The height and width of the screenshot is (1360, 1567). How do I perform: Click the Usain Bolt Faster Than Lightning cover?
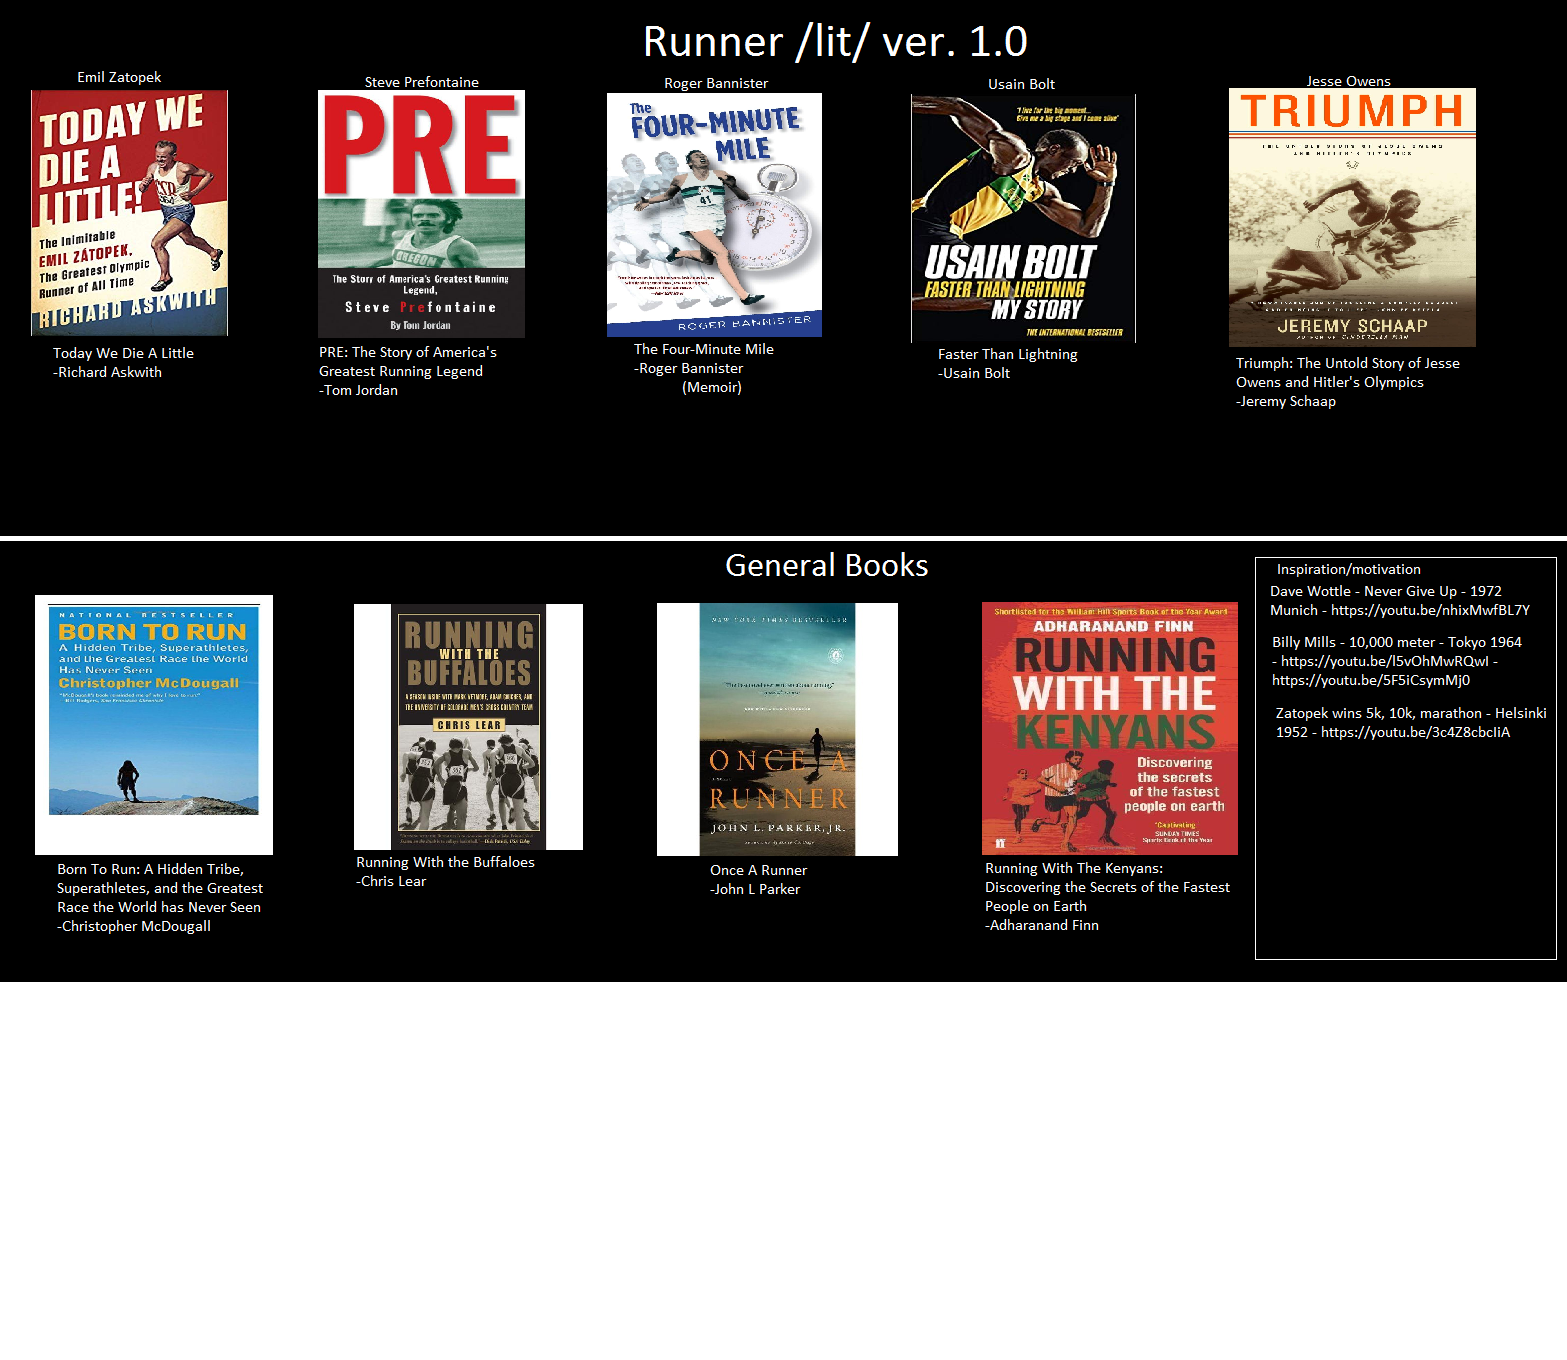point(1023,218)
